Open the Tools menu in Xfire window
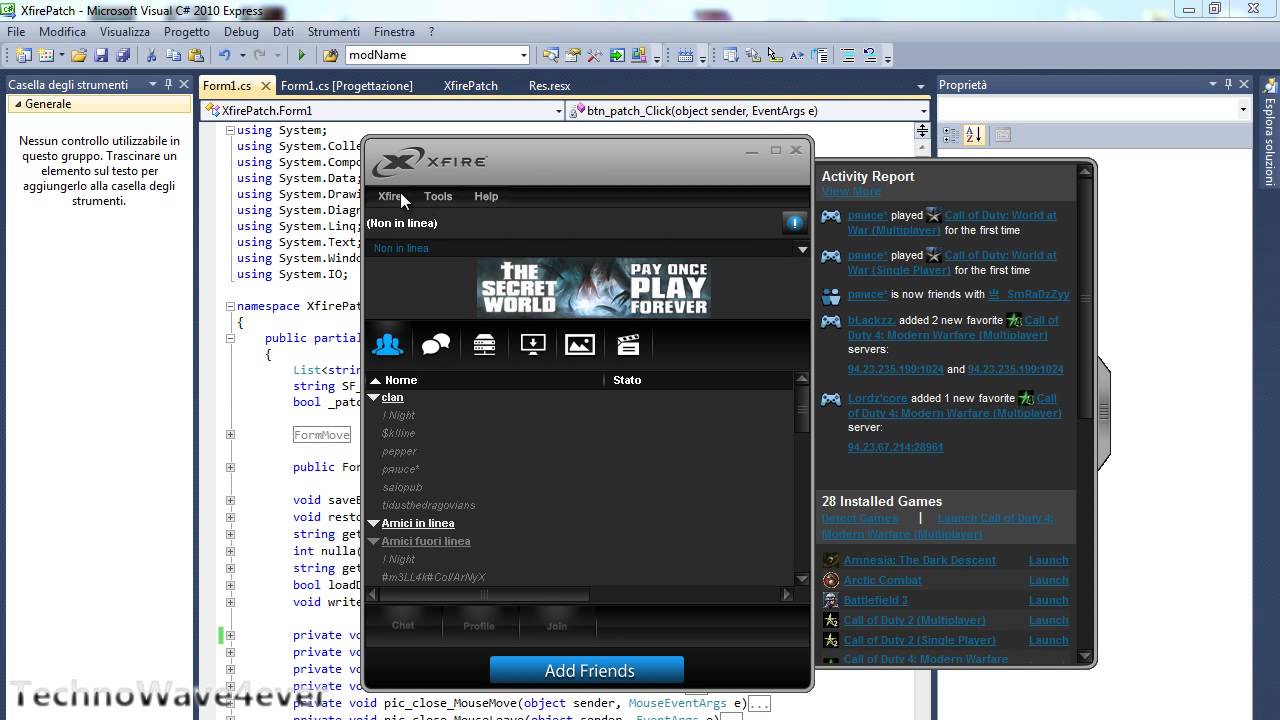Image resolution: width=1280 pixels, height=720 pixels. pos(438,196)
